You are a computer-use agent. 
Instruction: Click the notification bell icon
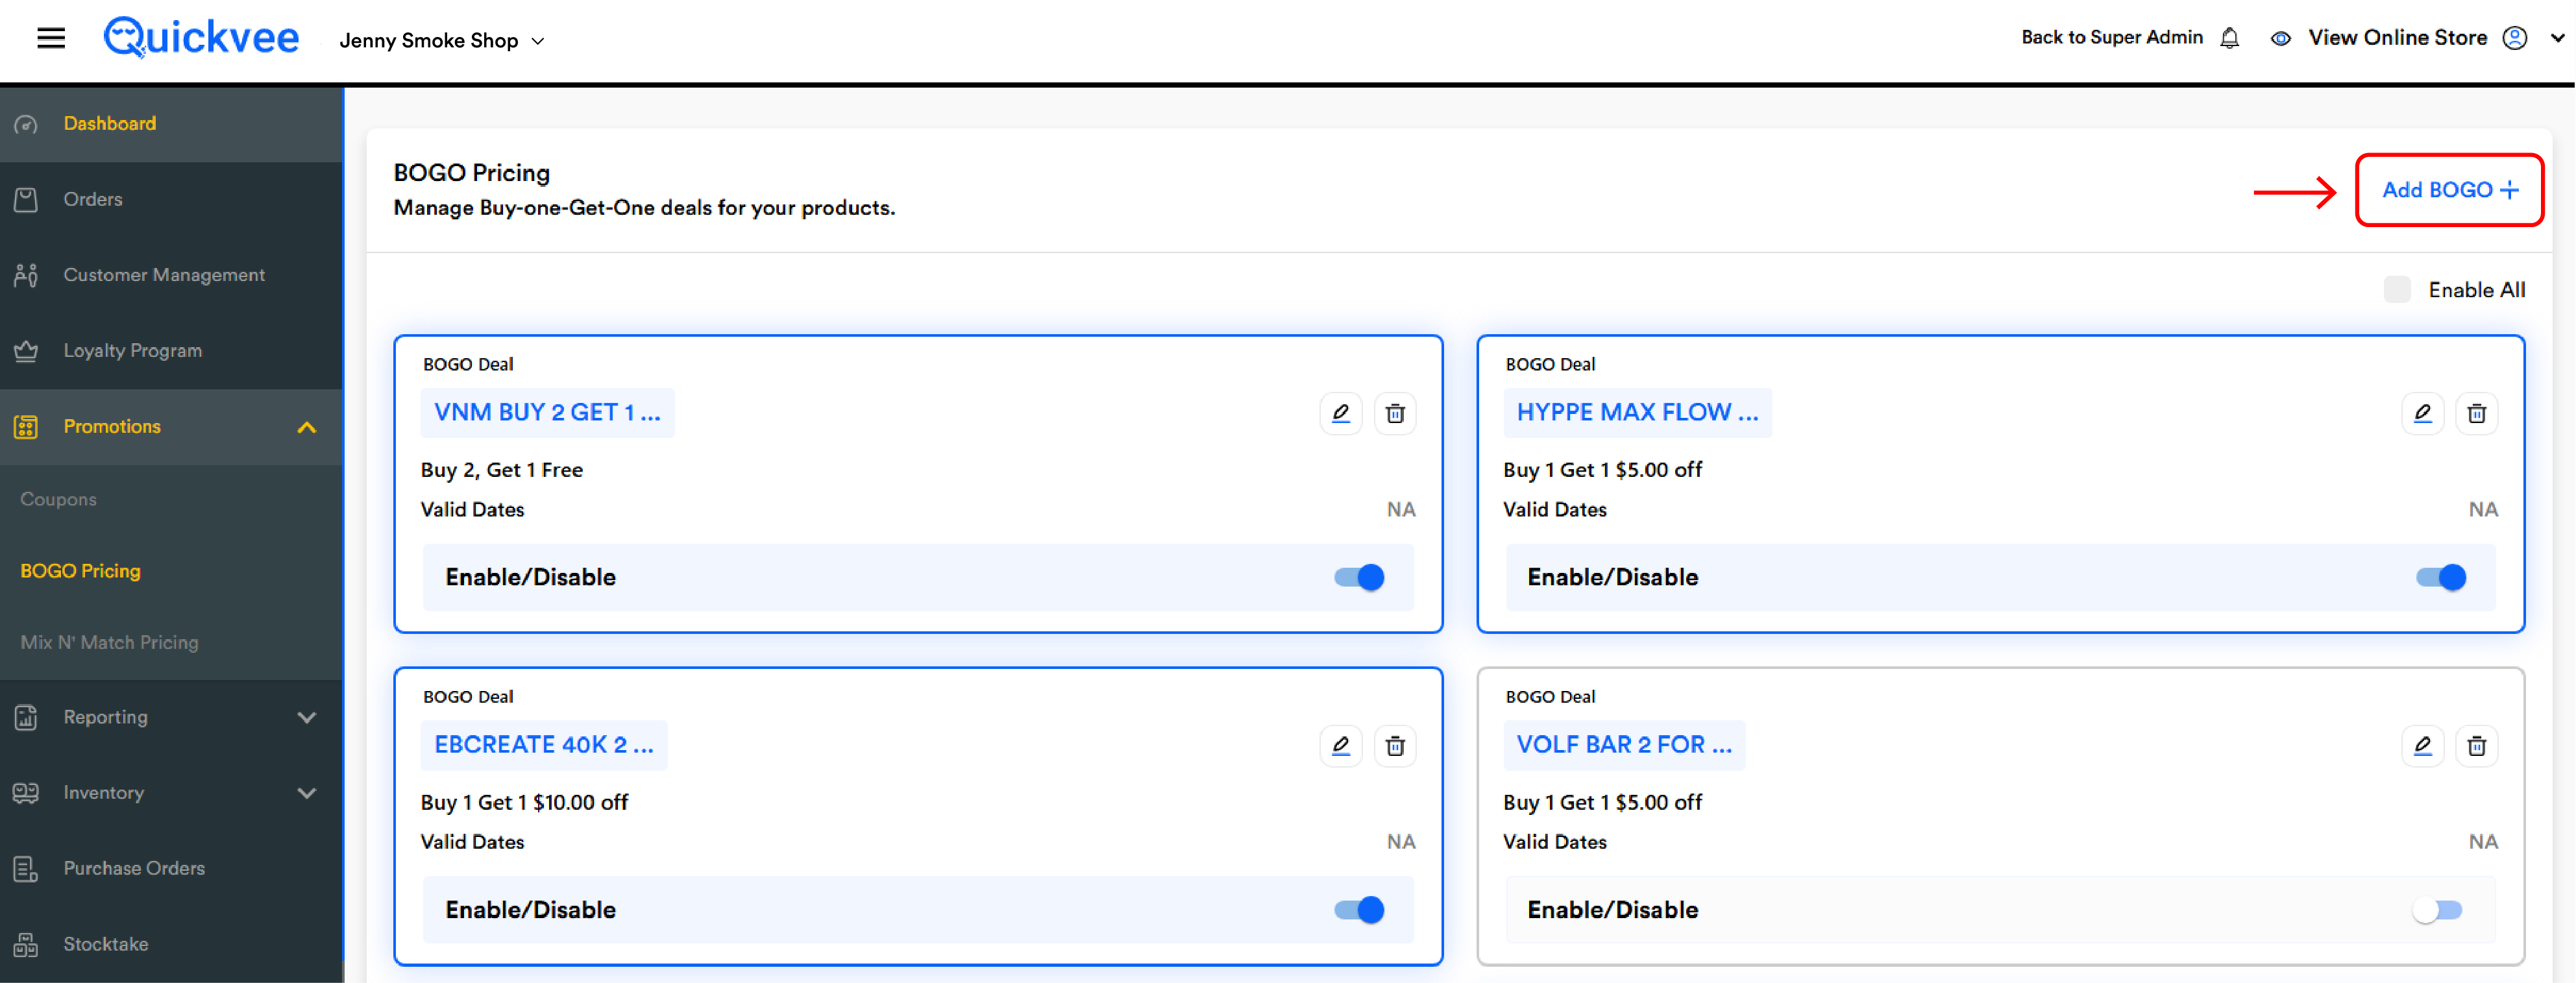coord(2229,38)
